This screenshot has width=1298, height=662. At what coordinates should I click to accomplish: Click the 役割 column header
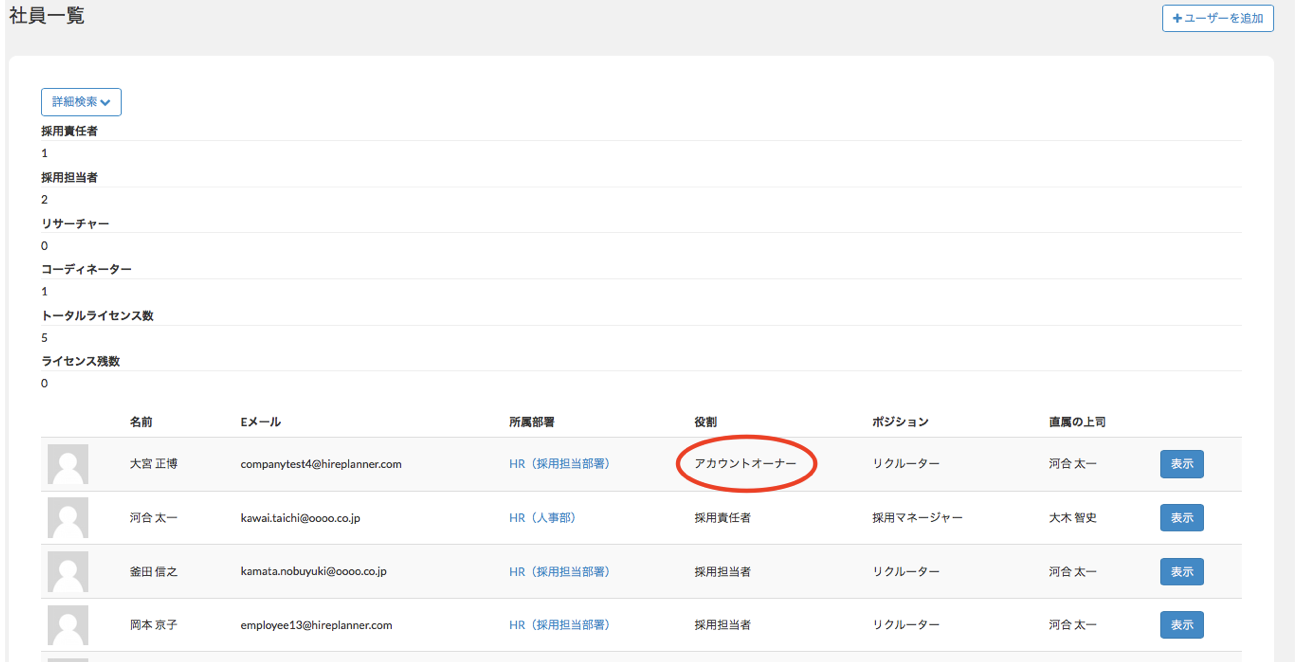pyautogui.click(x=706, y=423)
